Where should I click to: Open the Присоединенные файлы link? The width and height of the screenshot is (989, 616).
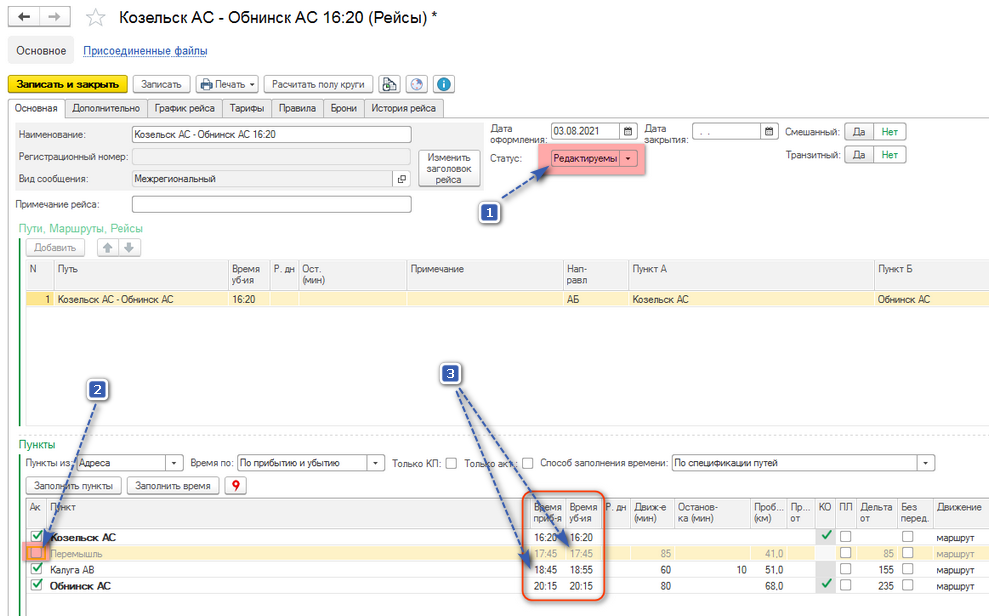click(144, 51)
